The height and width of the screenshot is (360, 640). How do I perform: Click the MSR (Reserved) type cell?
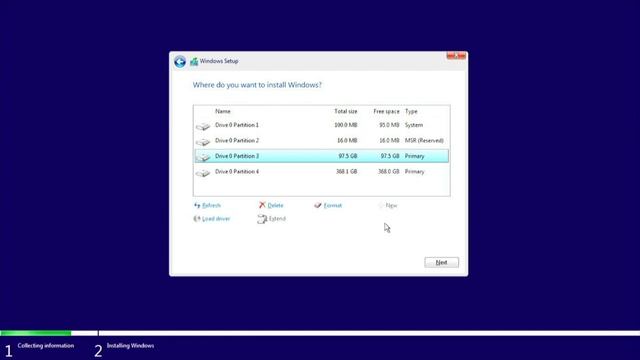click(424, 141)
